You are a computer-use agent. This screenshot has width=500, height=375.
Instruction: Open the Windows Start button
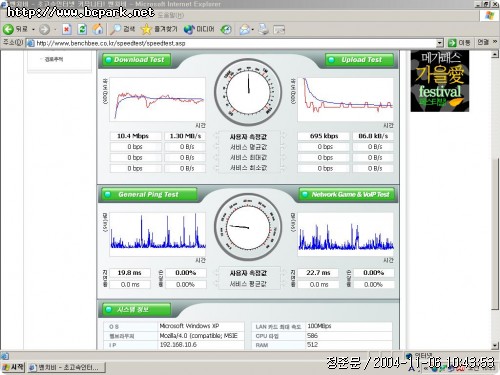(13, 367)
